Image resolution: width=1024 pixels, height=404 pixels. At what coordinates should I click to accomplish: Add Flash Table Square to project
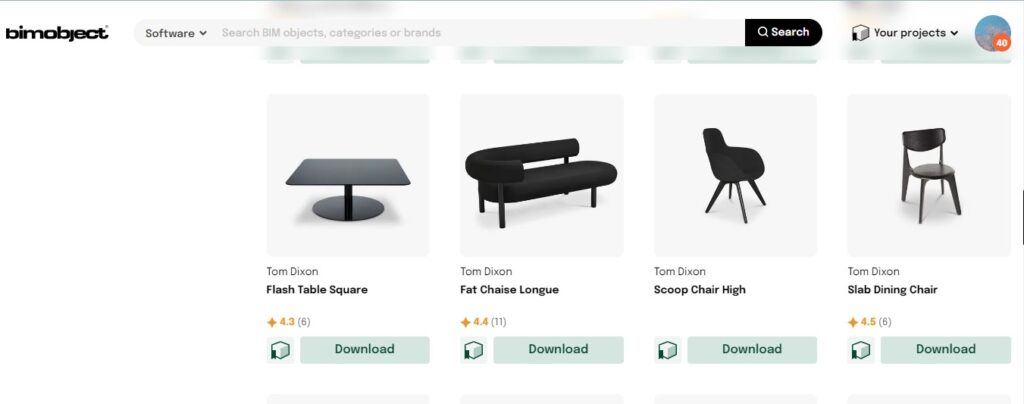[x=280, y=350]
